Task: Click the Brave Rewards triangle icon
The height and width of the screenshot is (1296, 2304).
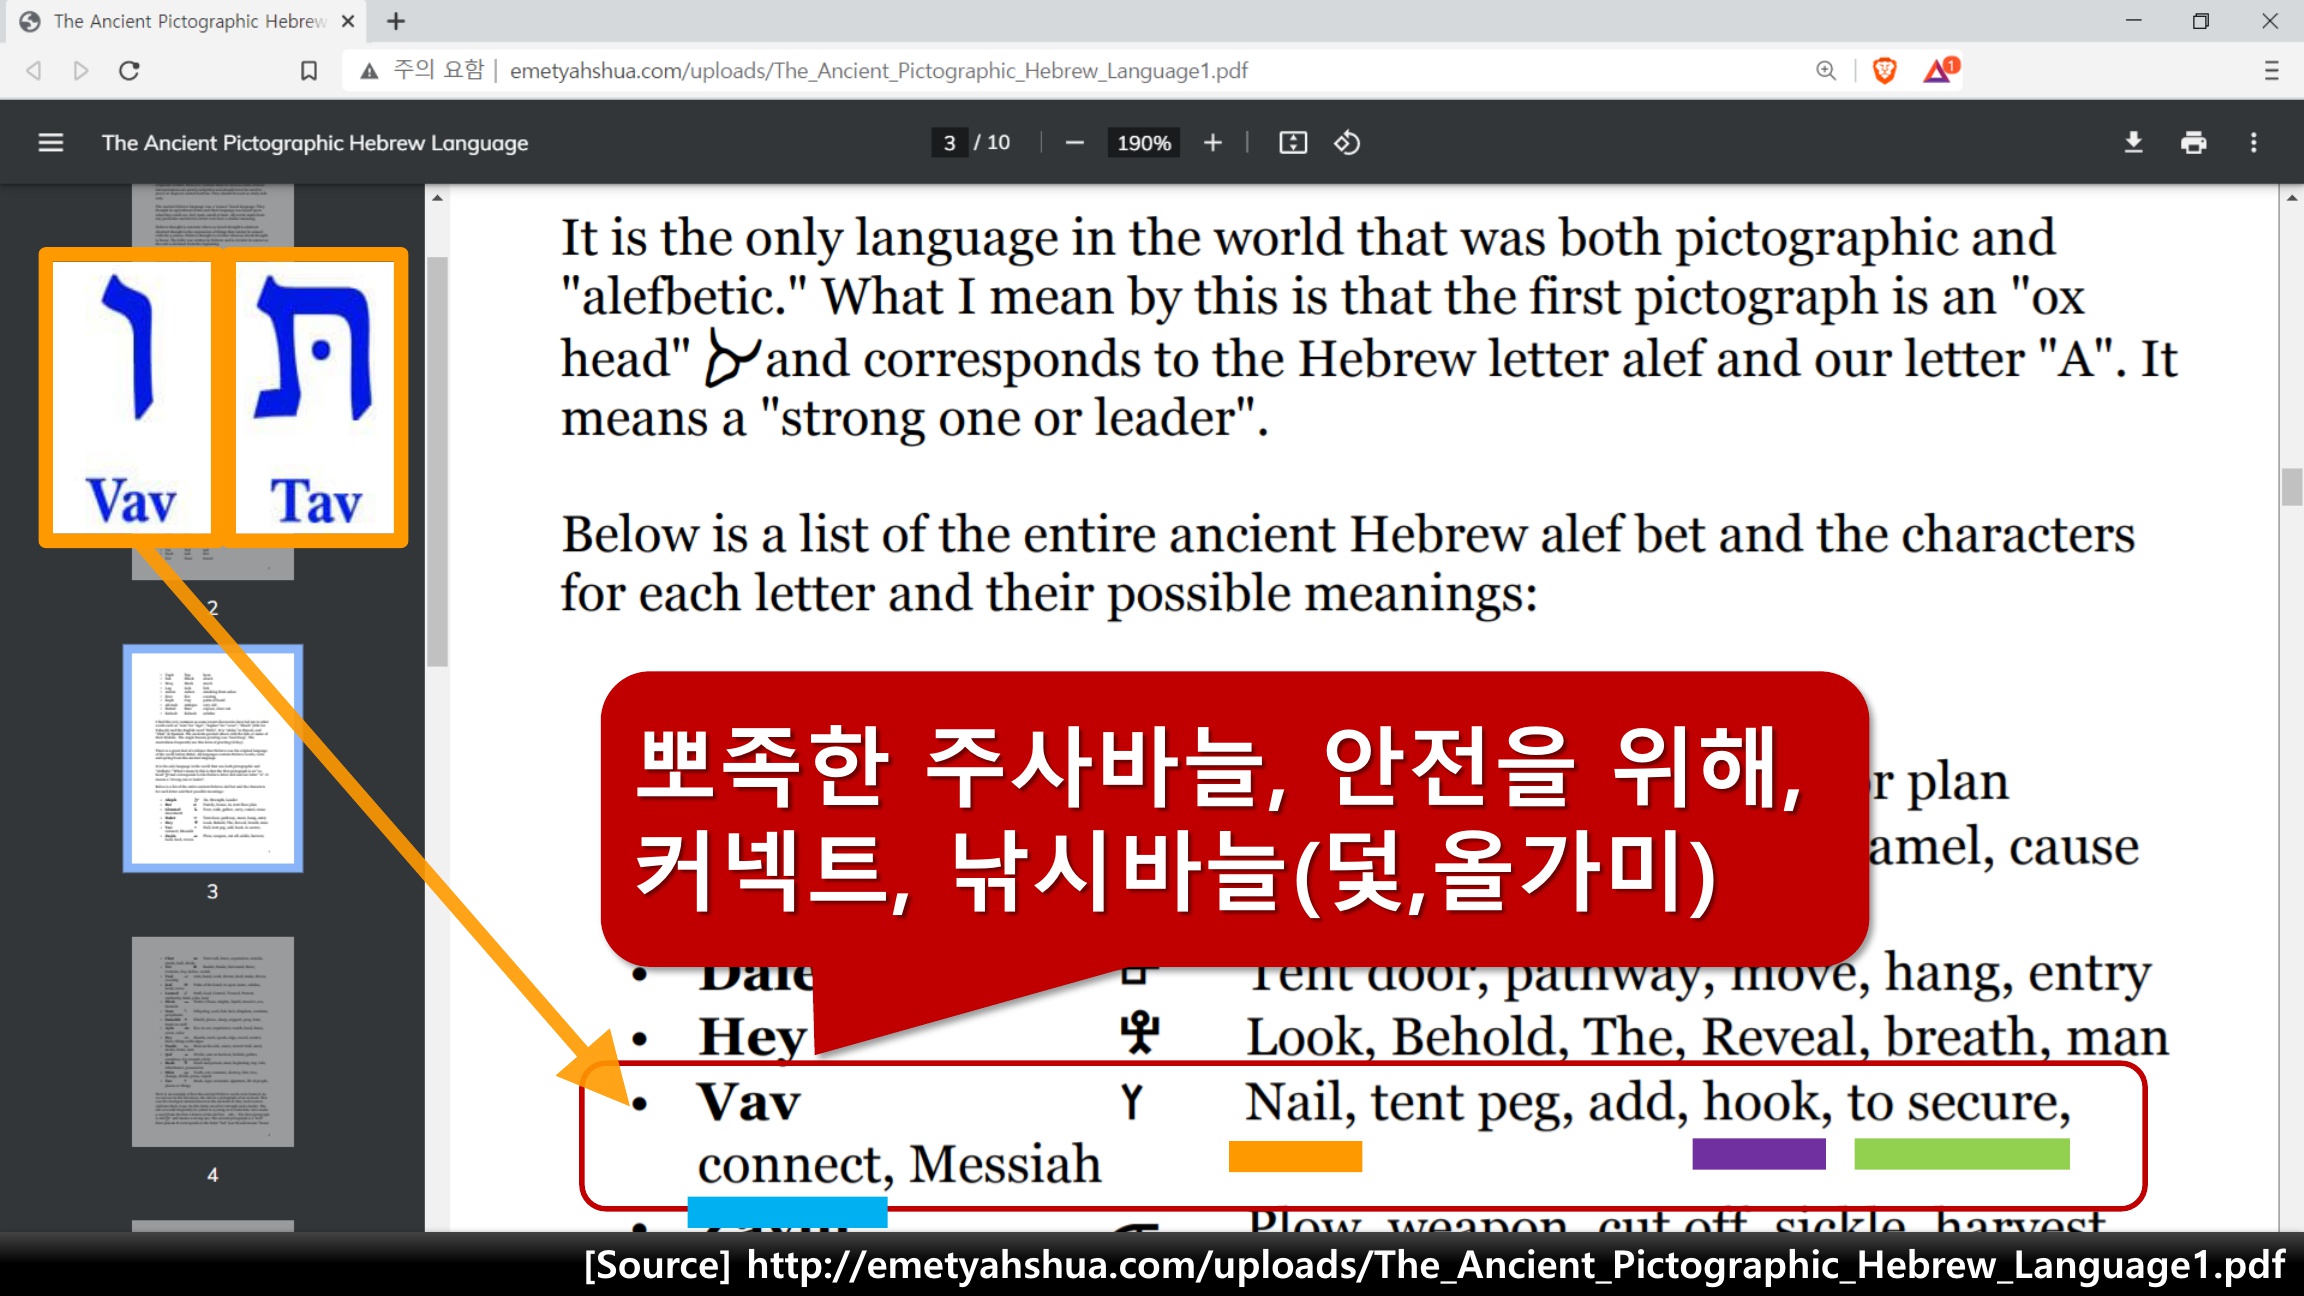Action: 1939,71
